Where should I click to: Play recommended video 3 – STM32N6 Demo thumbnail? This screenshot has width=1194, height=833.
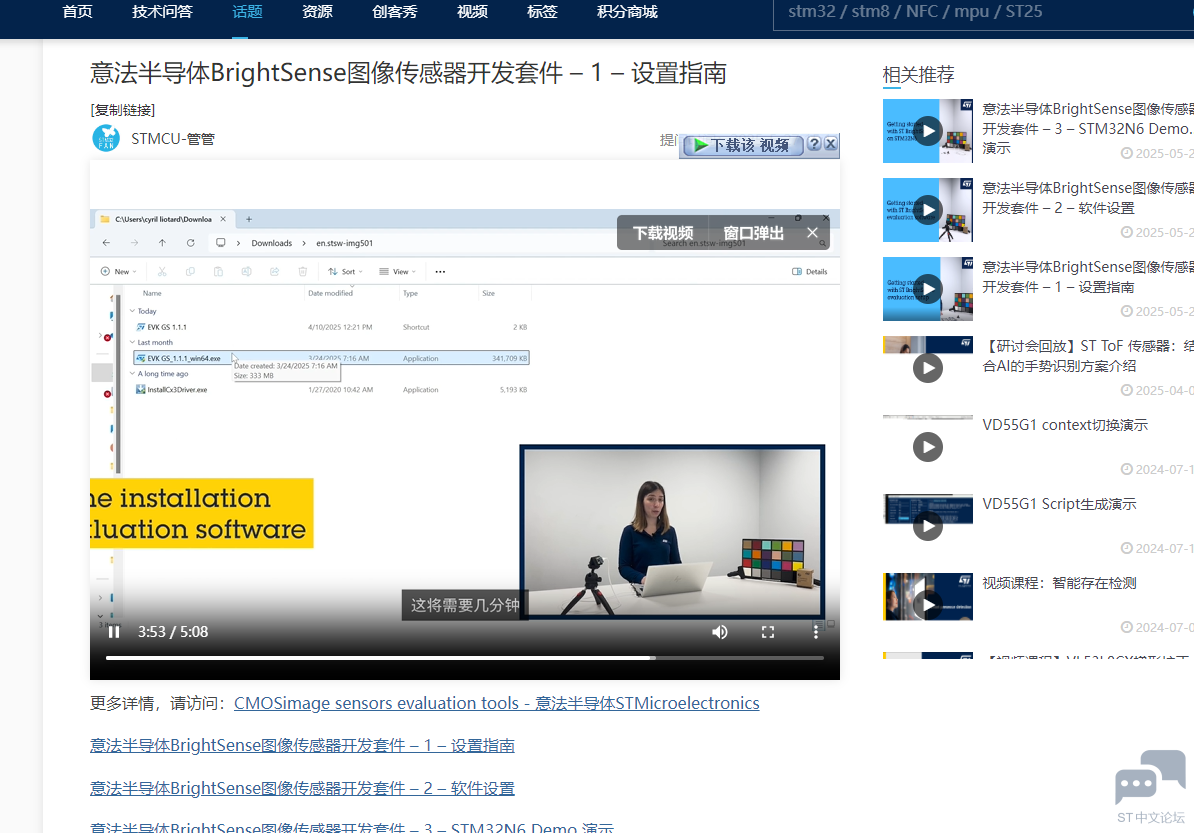[x=927, y=131]
